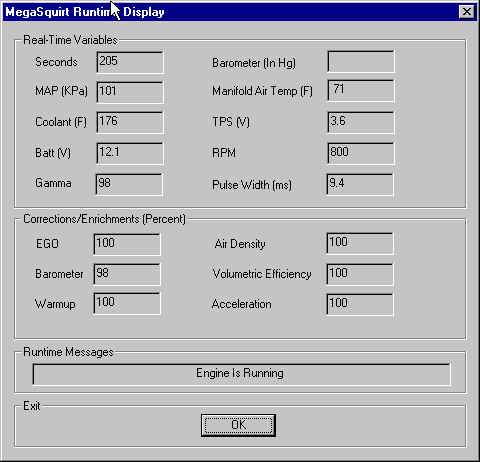
Task: Click the Barometer label under Corrections/Enrichments
Action: click(59, 274)
